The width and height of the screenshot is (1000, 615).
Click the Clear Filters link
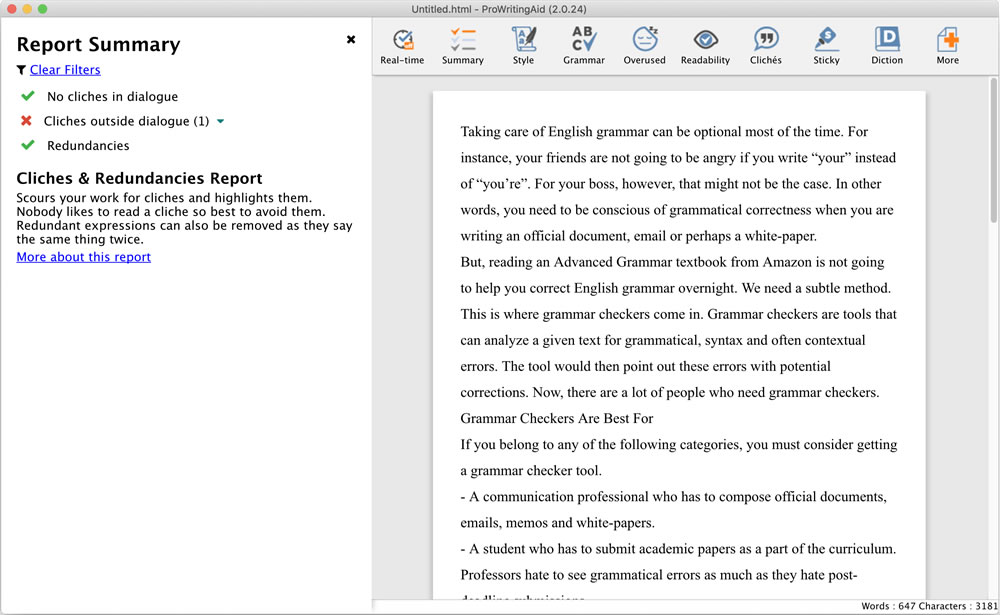point(65,70)
